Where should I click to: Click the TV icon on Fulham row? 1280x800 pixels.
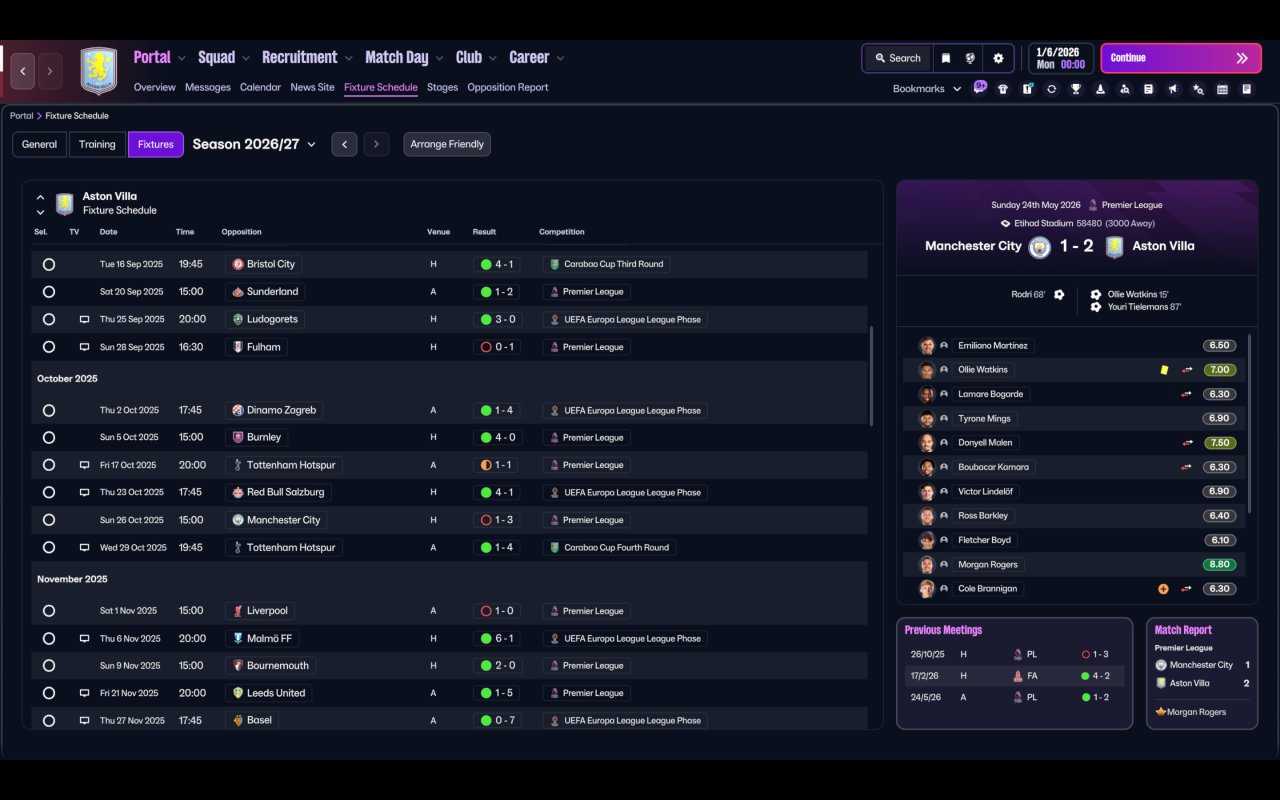click(84, 347)
